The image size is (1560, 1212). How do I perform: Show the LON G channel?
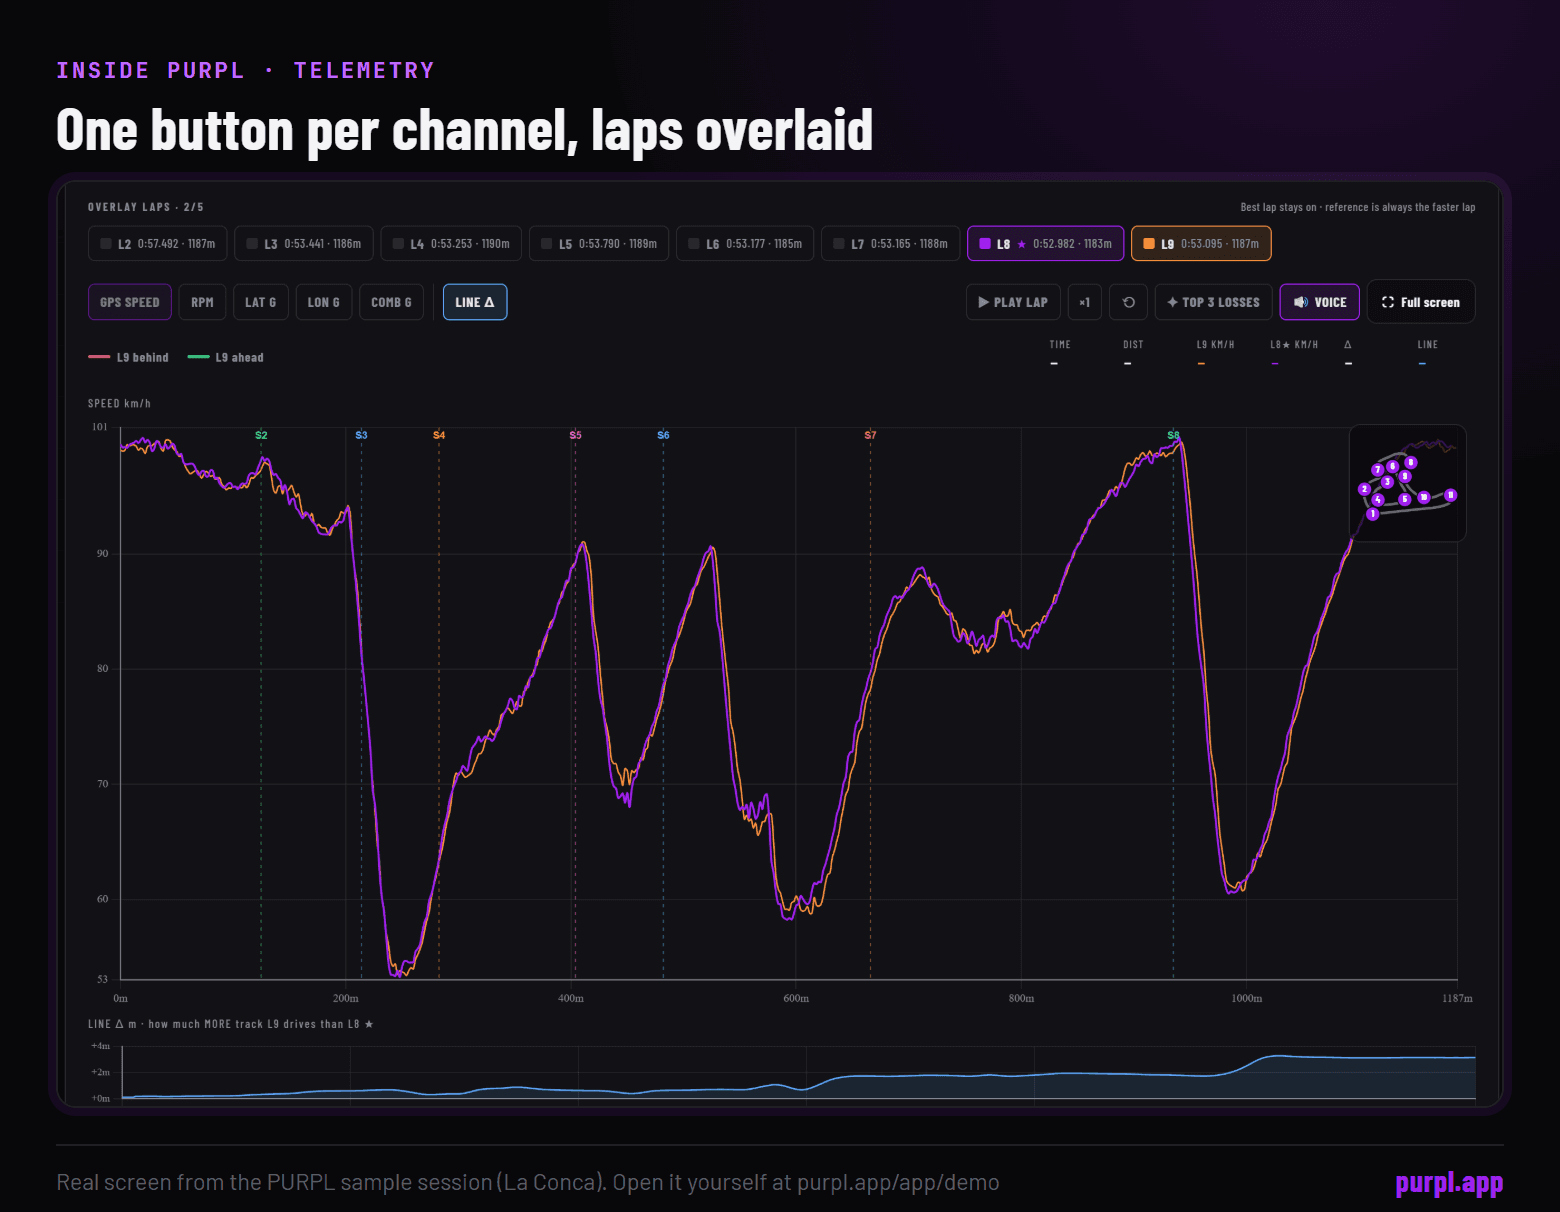point(324,302)
